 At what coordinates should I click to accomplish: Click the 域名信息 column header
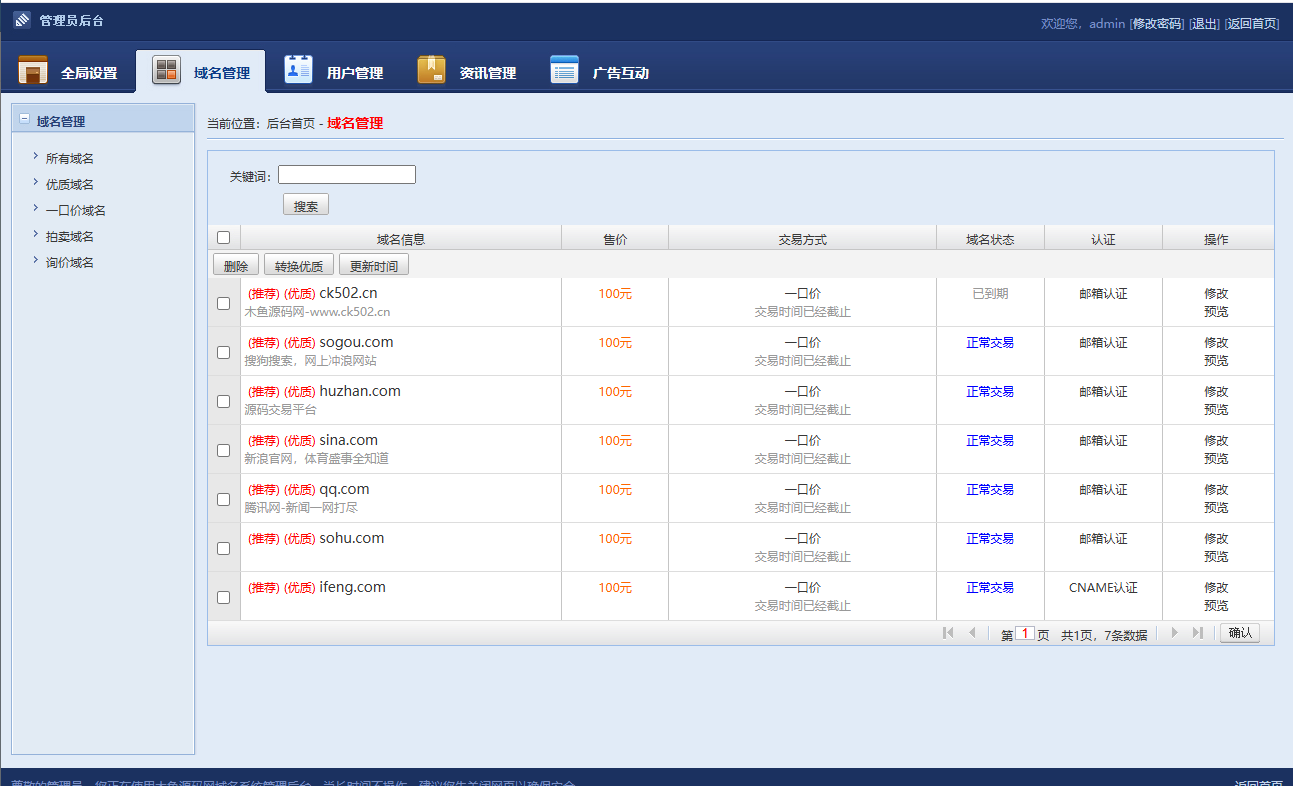[401, 239]
